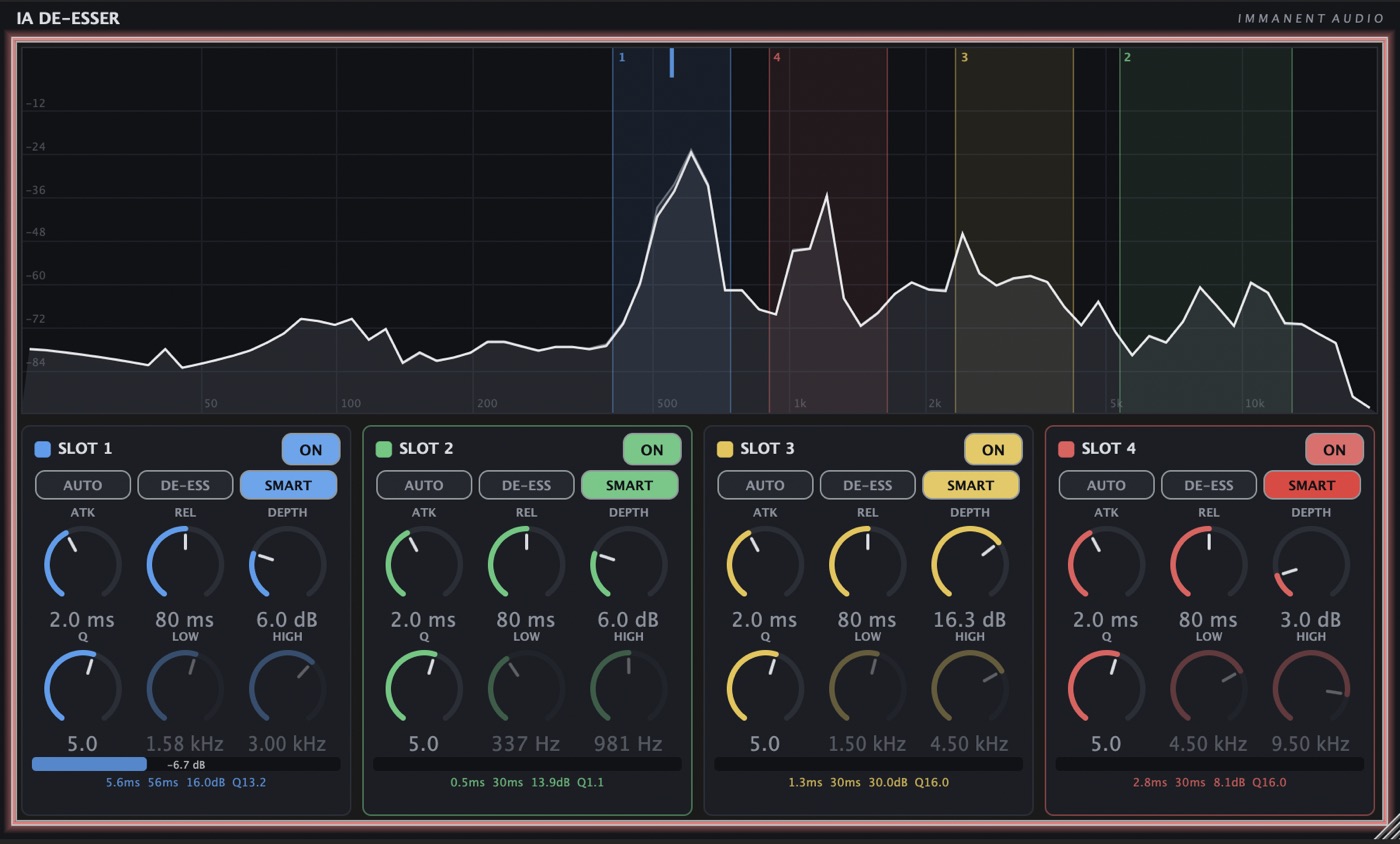Viewport: 1400px width, 844px height.
Task: Click the Slot 1 DEPTH knob
Action: (x=287, y=564)
